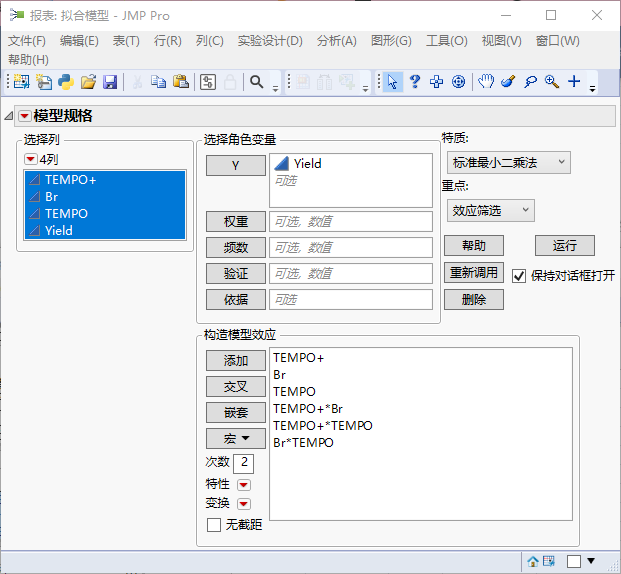Click the Save (floppy disk) toolbar icon
Viewport: 621px width, 574px height.
click(110, 82)
